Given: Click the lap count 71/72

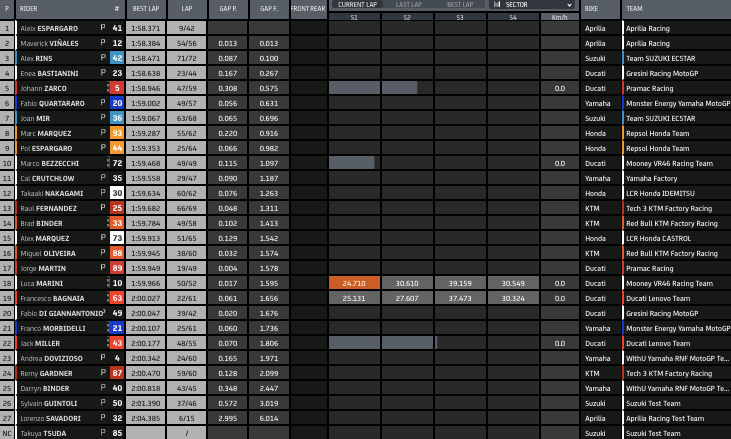Looking at the screenshot, I should (186, 58).
